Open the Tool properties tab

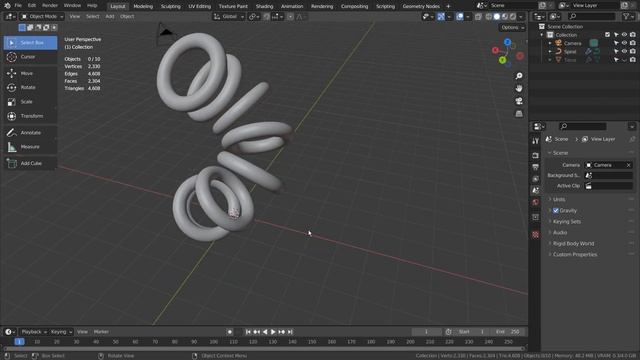click(536, 141)
